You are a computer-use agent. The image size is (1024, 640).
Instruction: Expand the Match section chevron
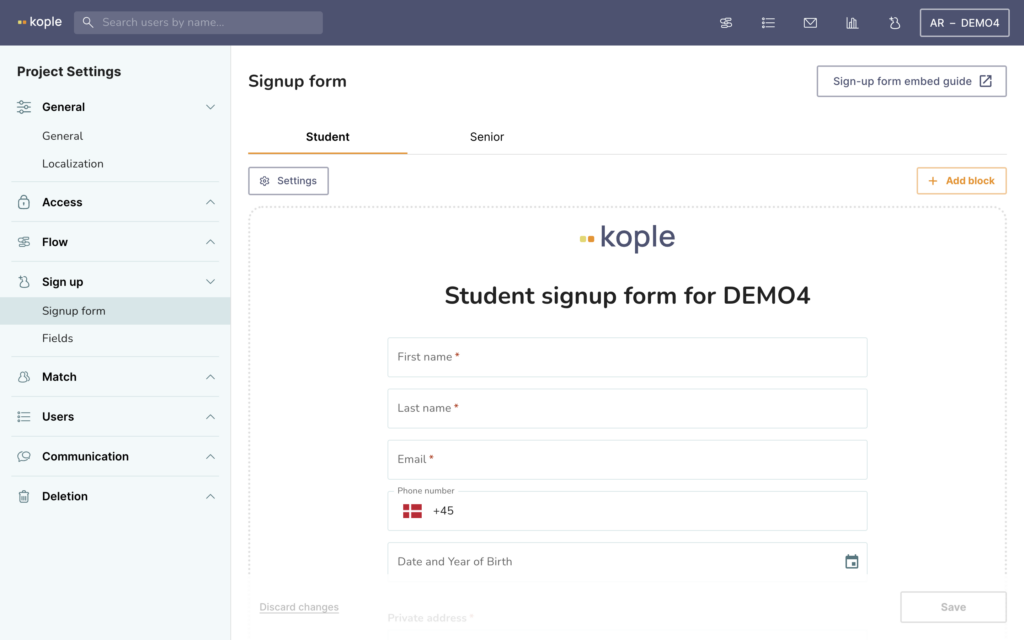click(x=210, y=377)
